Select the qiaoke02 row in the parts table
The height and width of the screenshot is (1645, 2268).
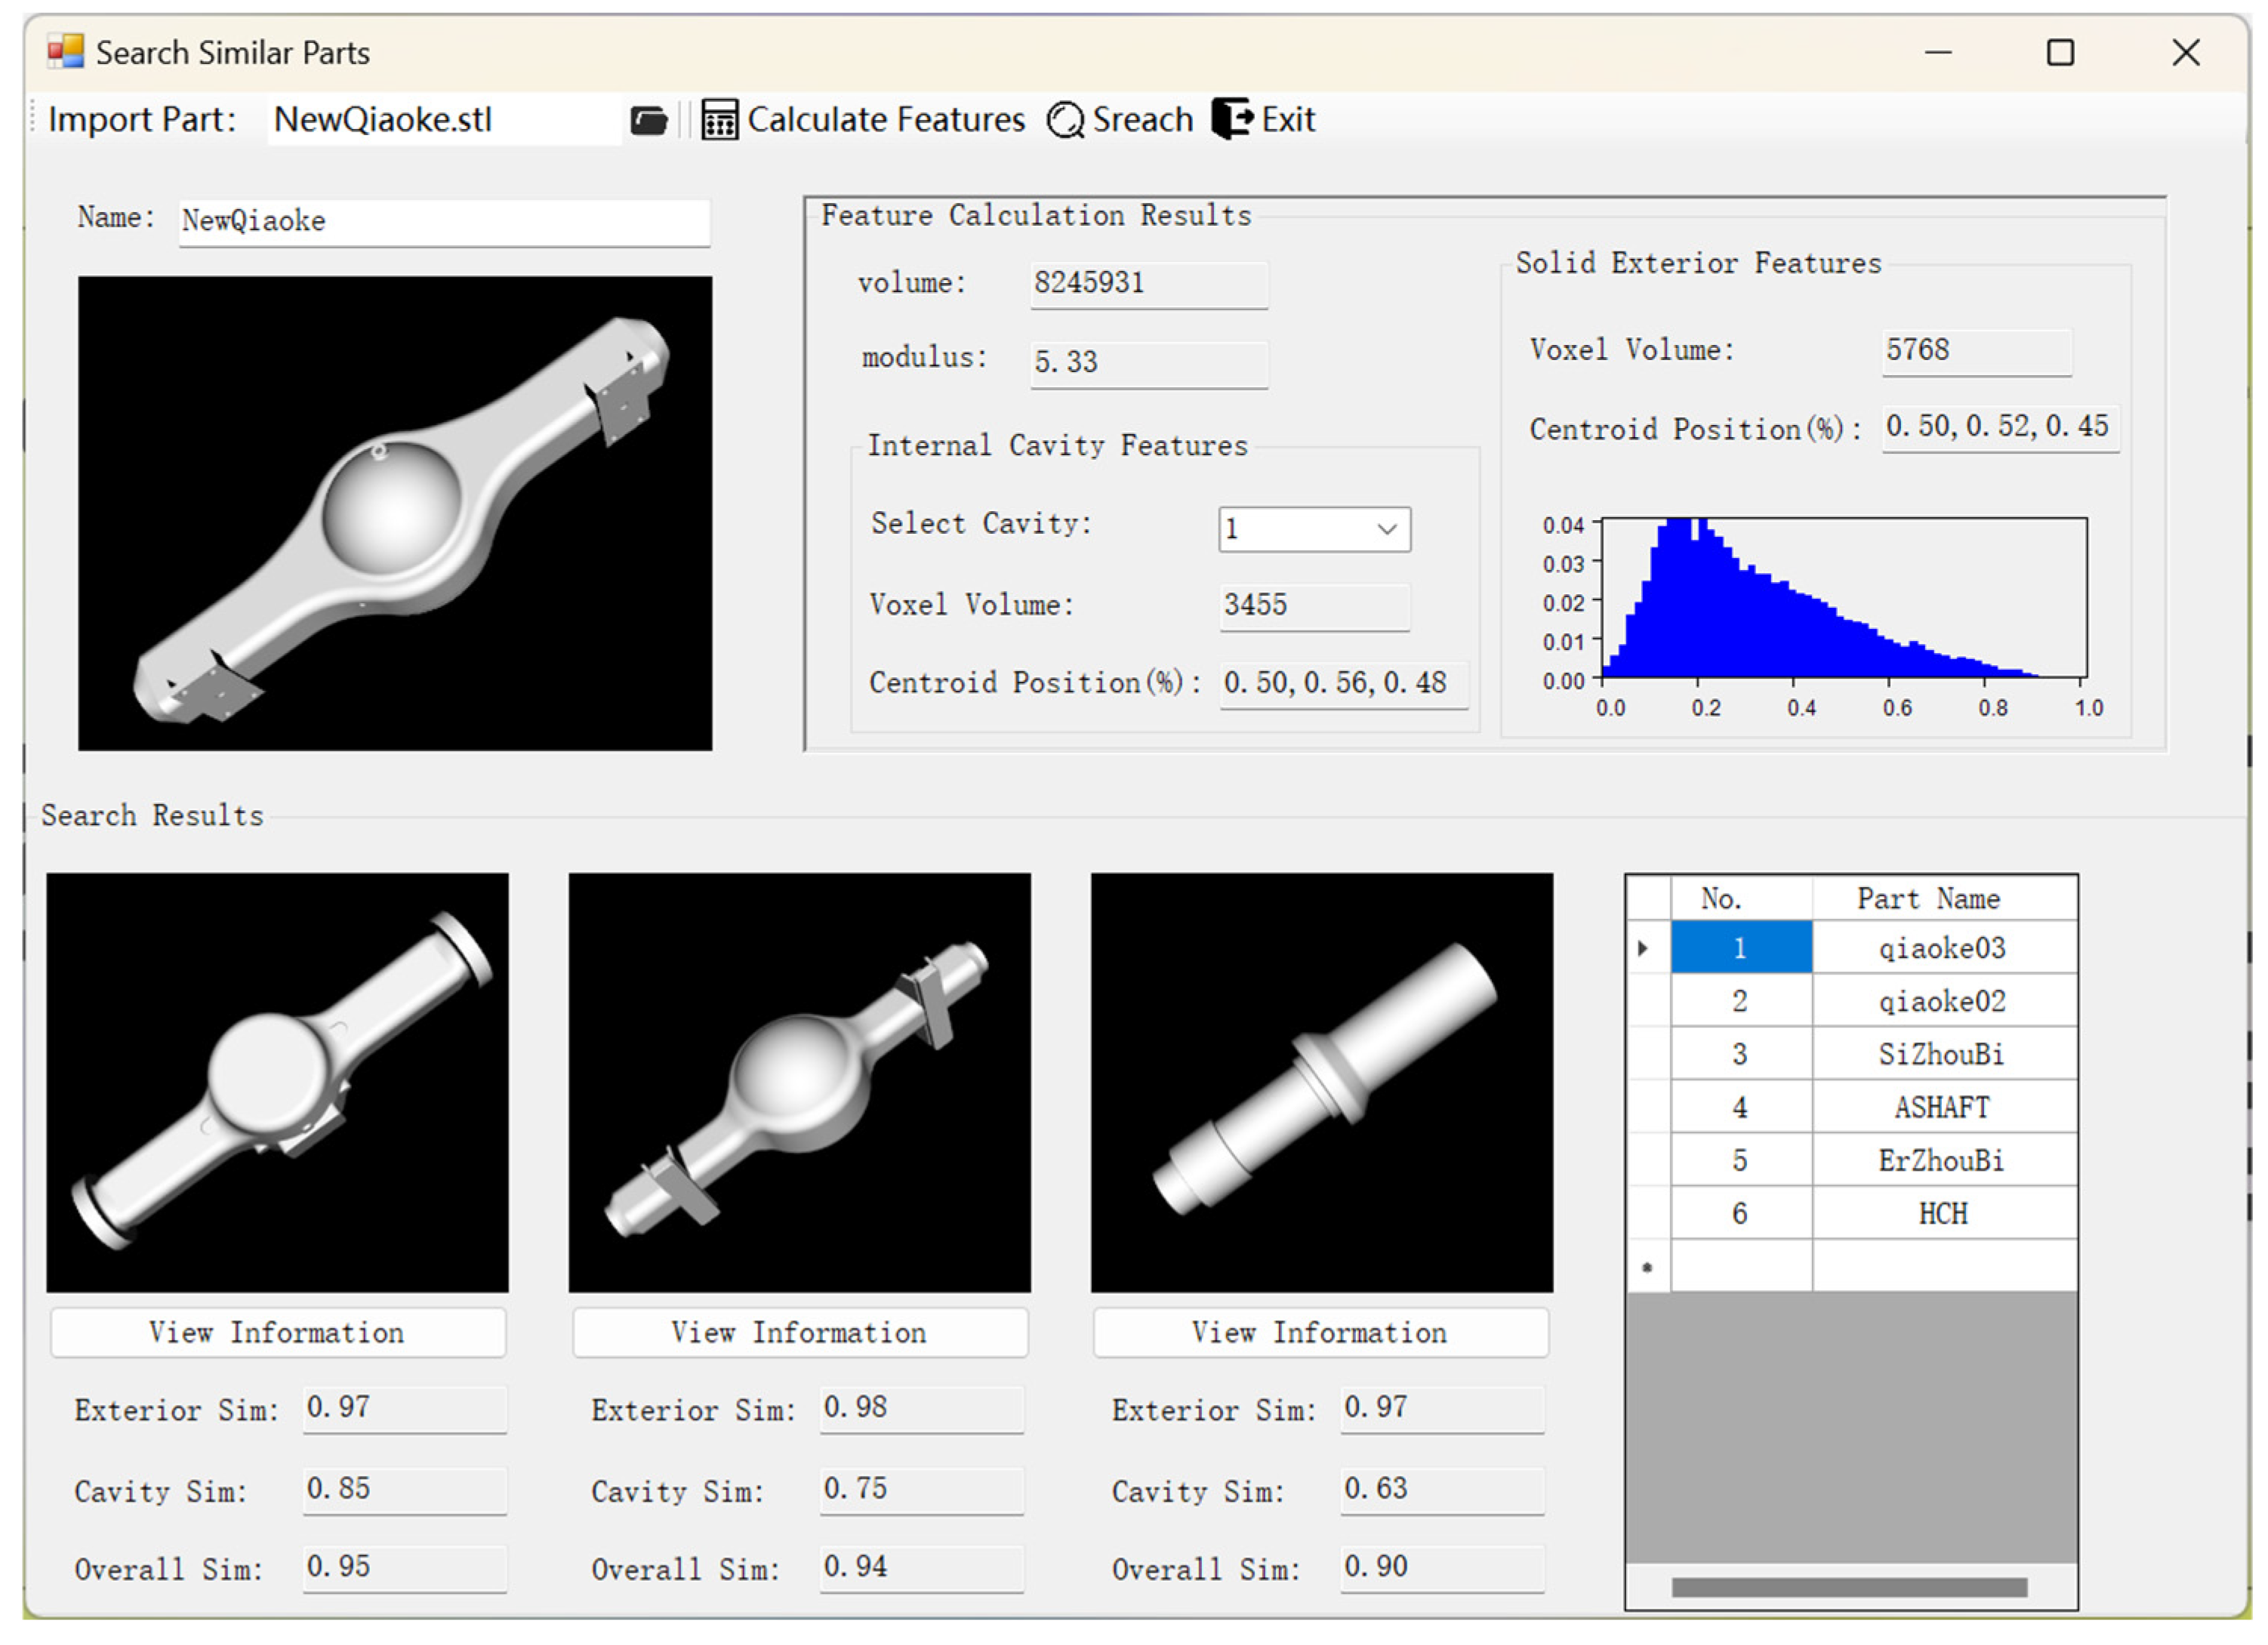1942,1001
